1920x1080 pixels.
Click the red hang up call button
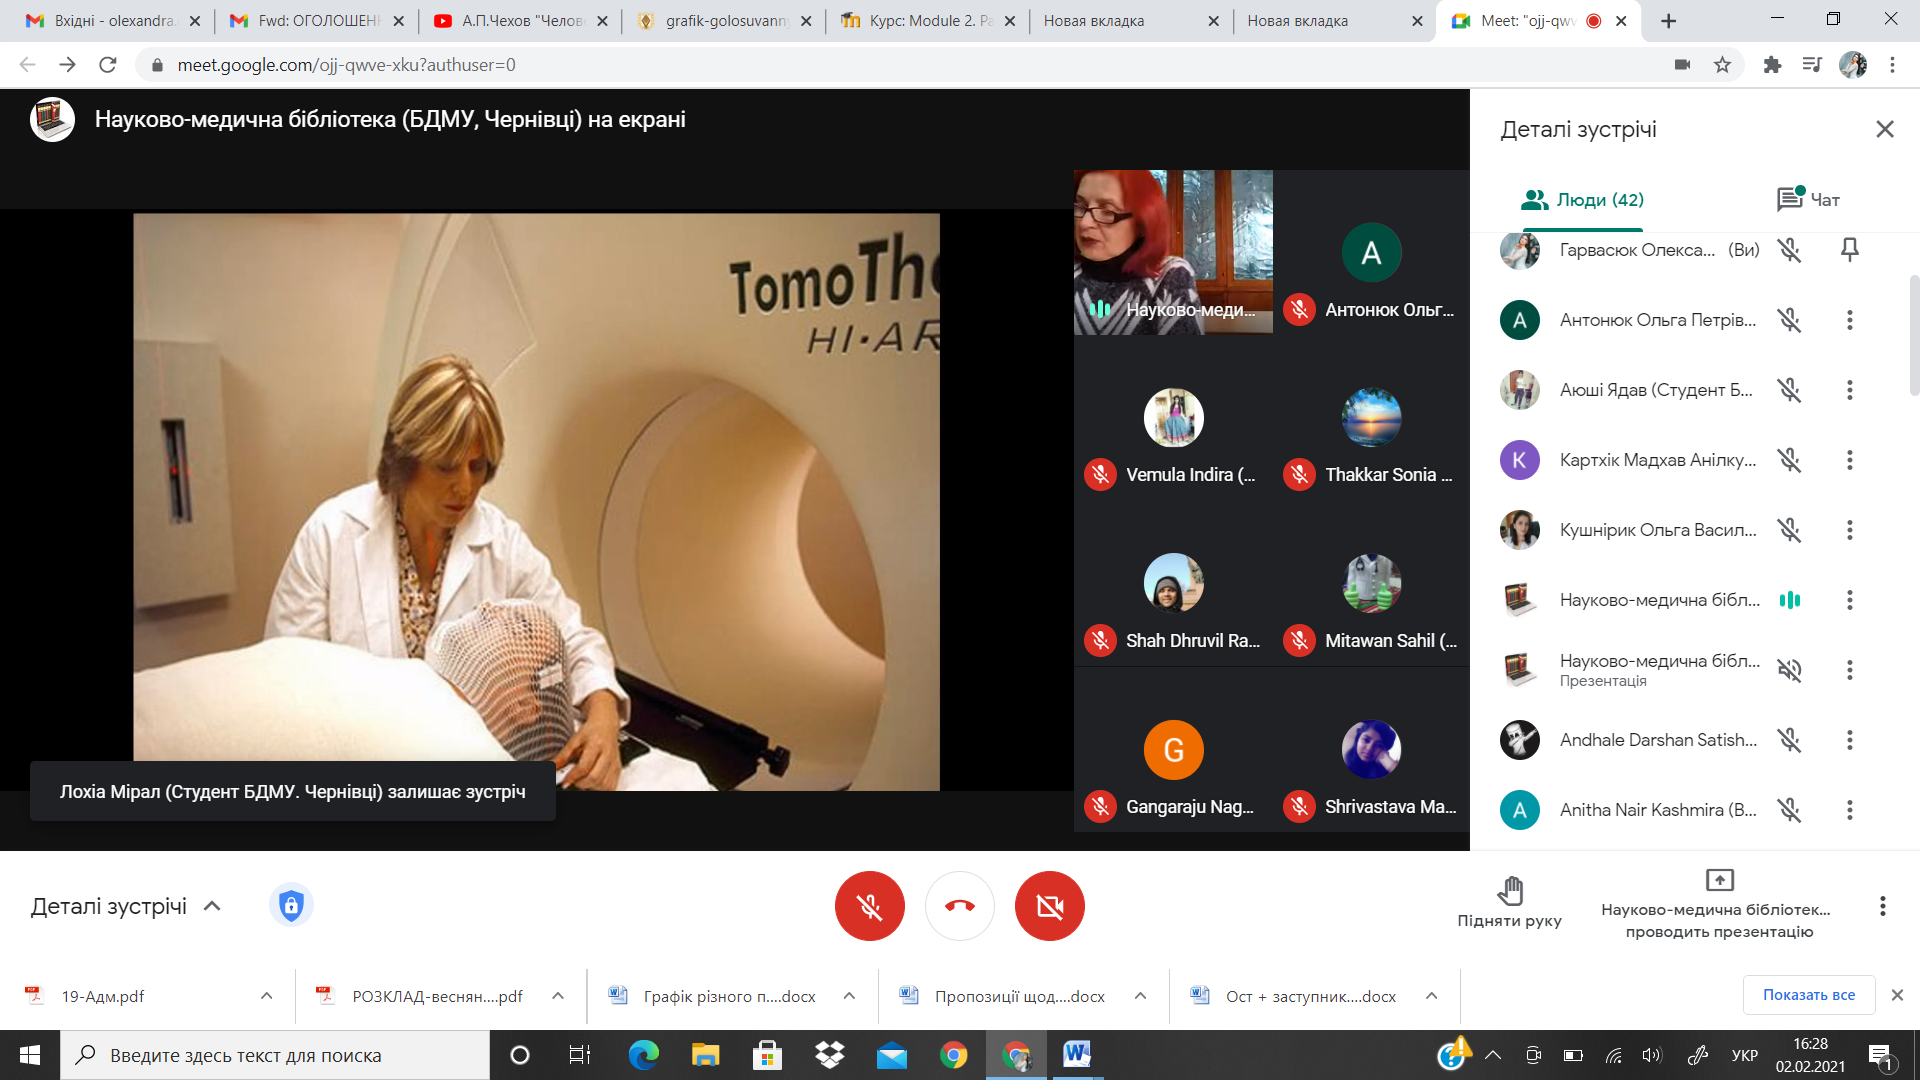[959, 906]
